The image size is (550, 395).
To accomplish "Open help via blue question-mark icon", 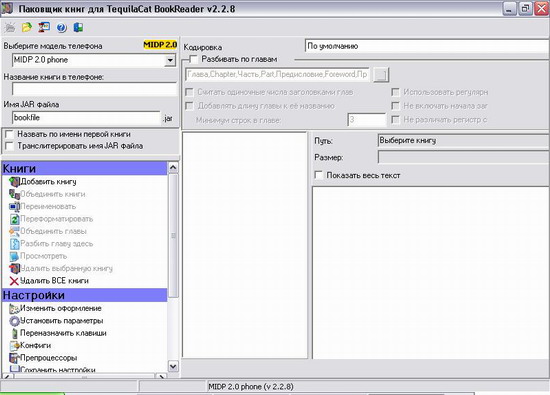I will pos(61,28).
